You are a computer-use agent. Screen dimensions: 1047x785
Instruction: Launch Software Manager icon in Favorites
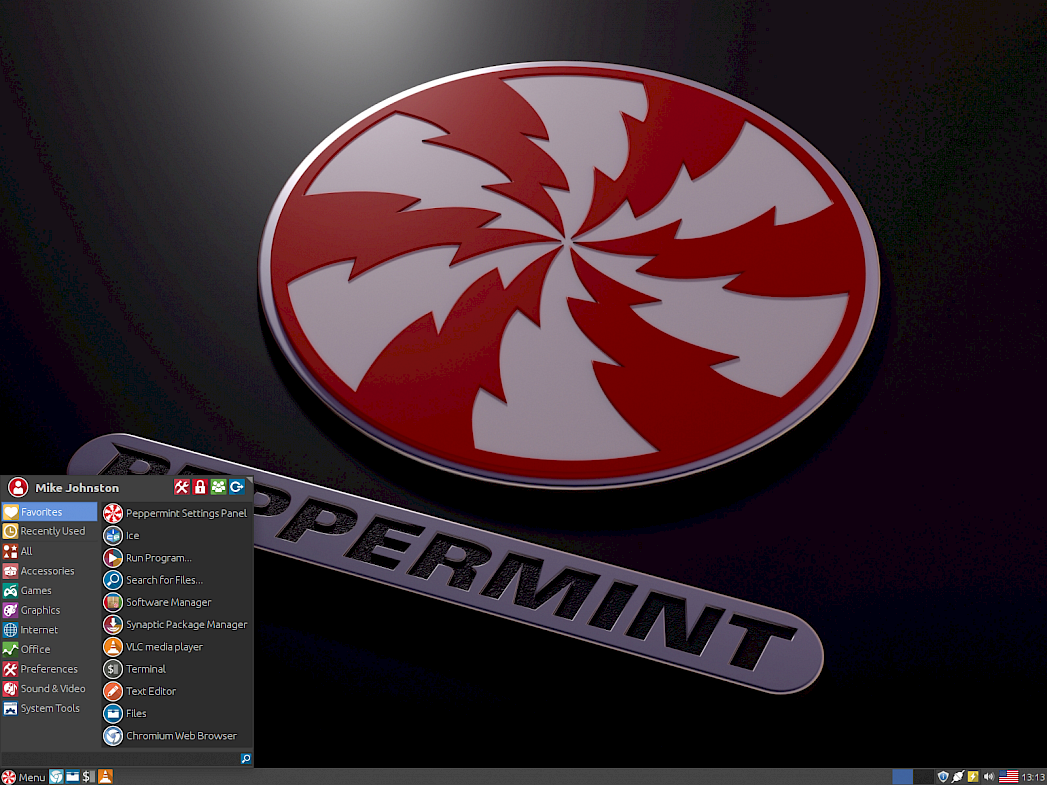click(x=113, y=602)
